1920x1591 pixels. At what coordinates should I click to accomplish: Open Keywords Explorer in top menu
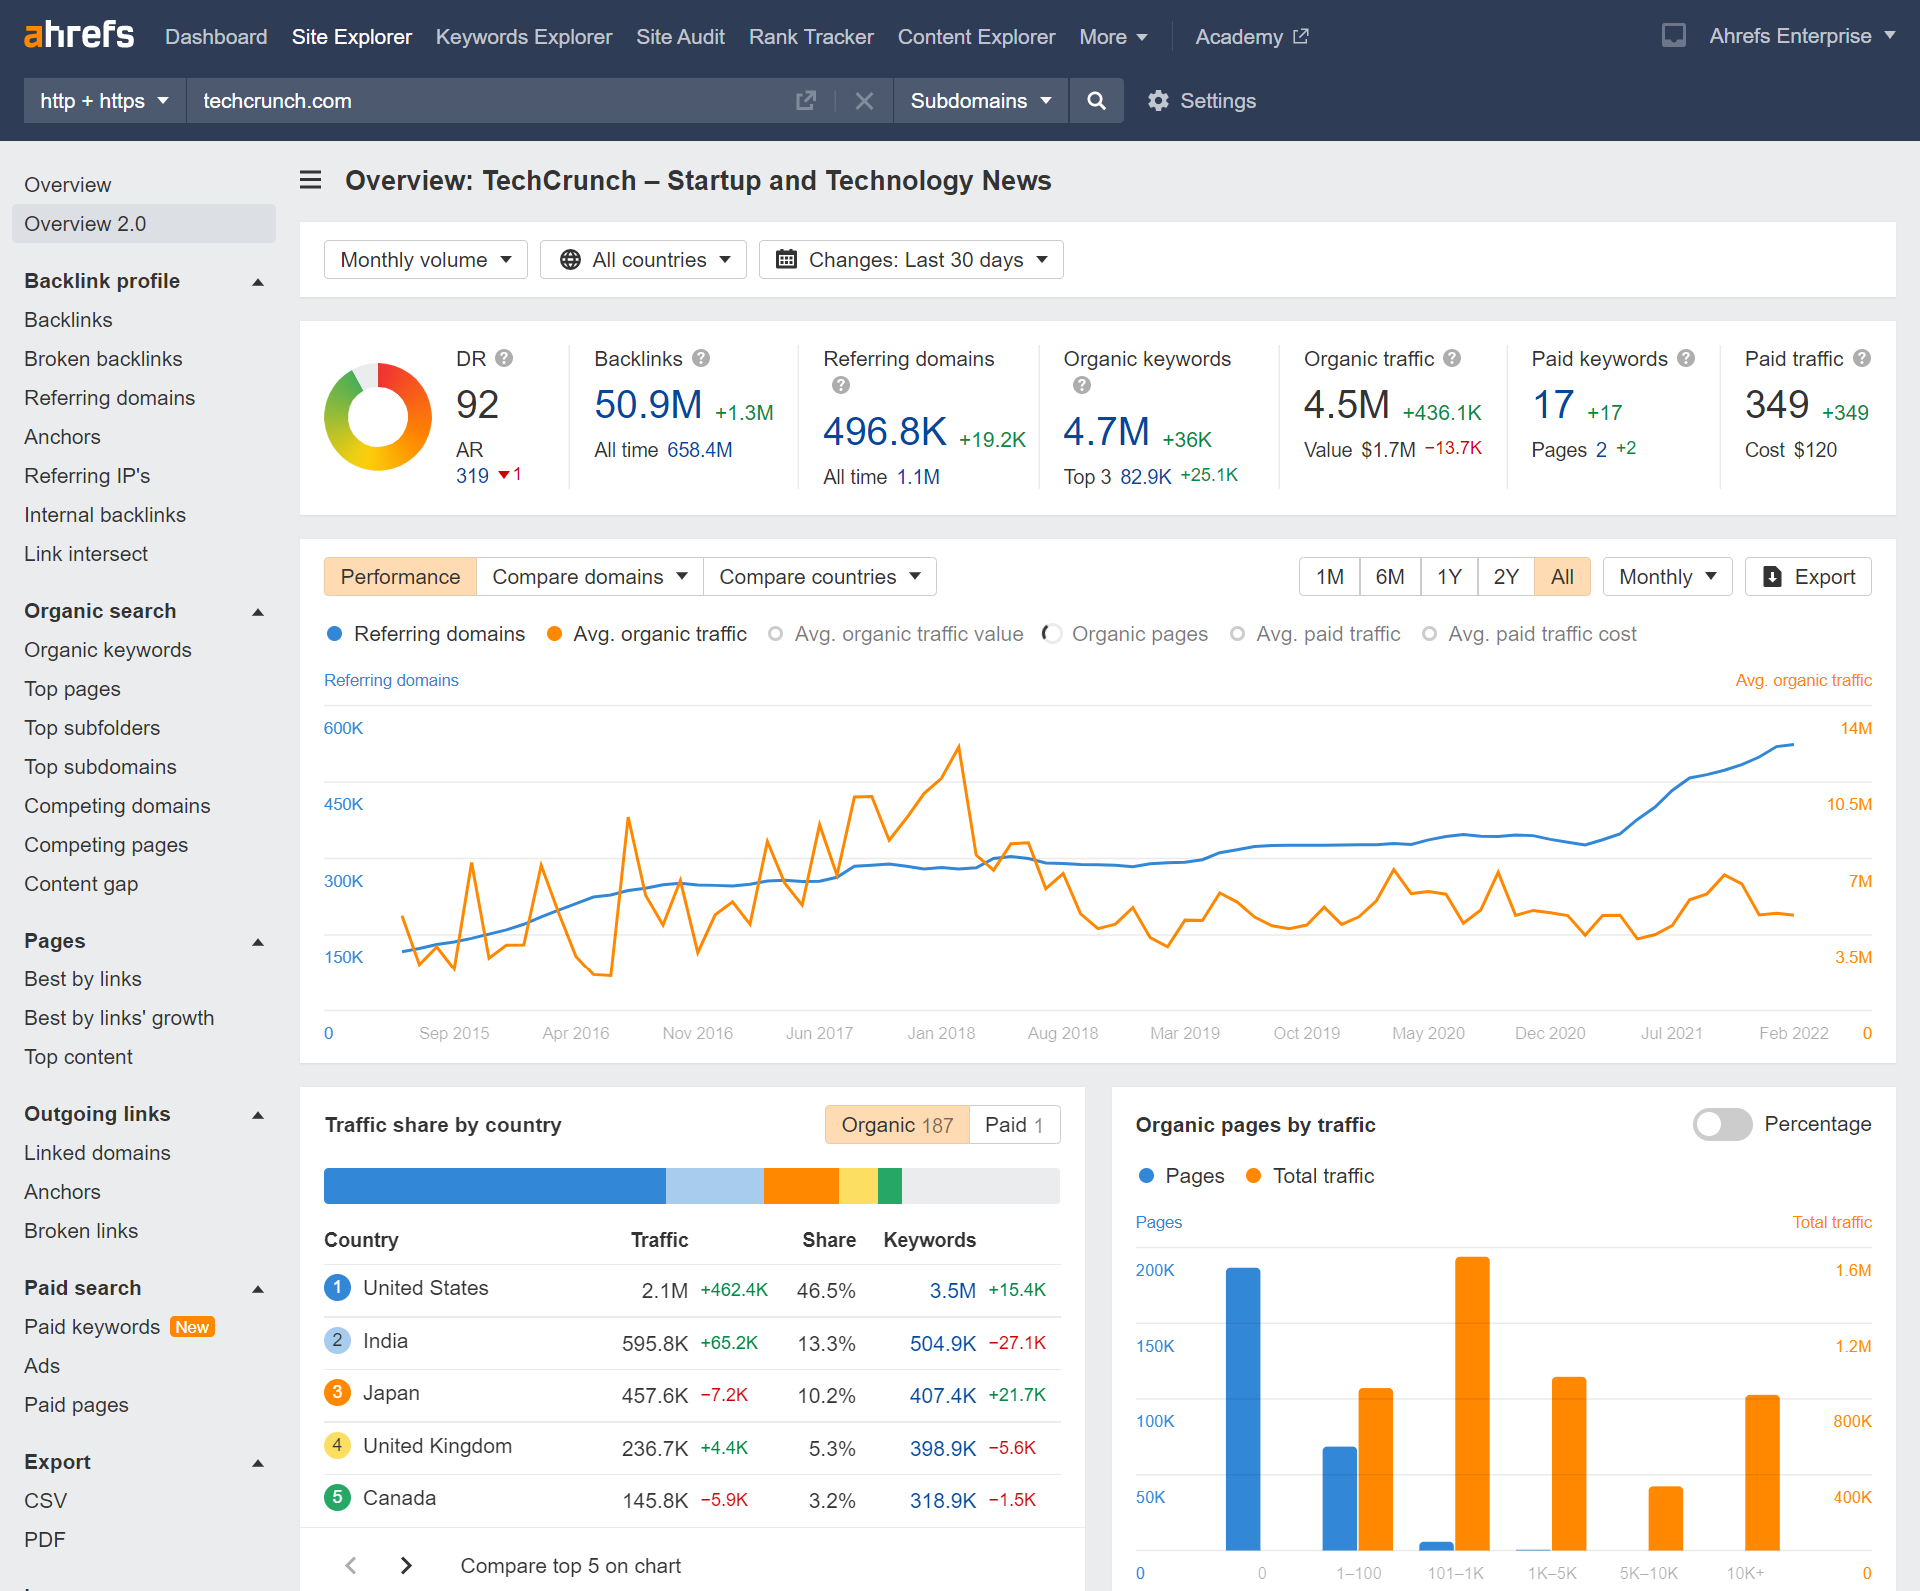tap(523, 37)
